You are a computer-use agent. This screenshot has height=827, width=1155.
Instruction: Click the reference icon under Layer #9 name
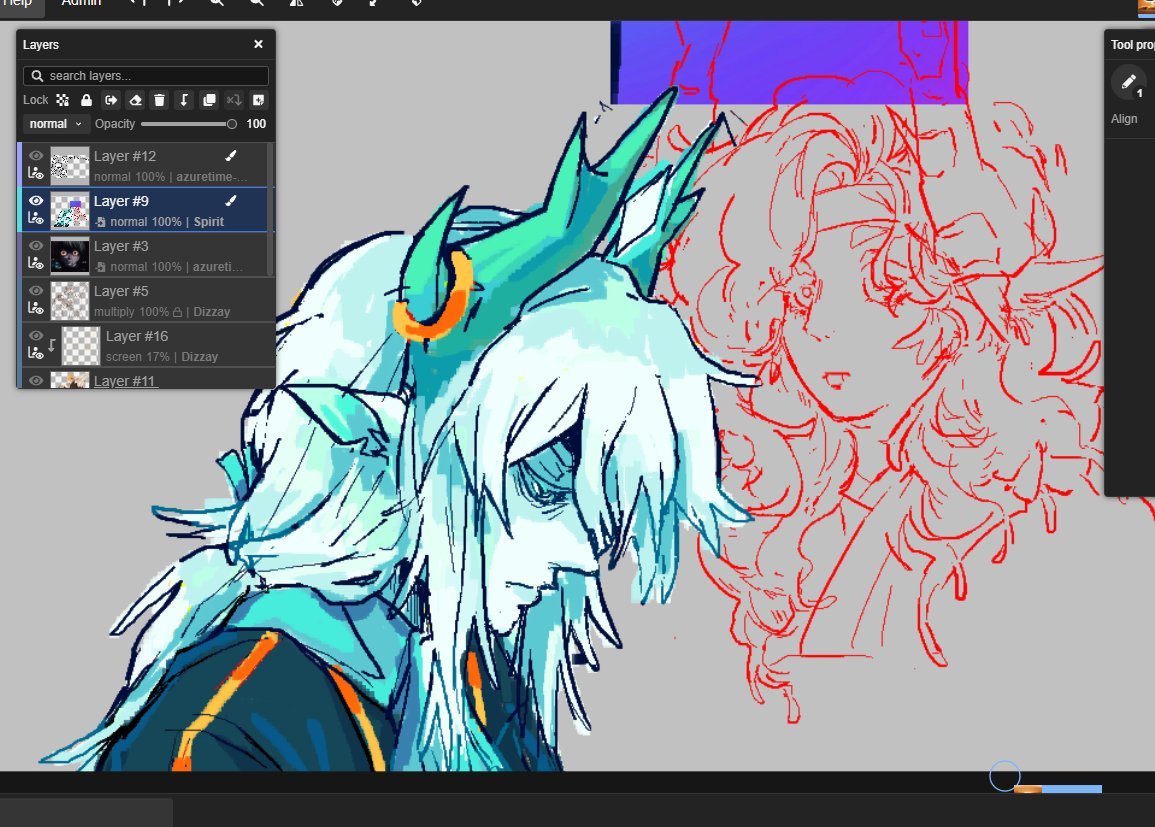101,222
